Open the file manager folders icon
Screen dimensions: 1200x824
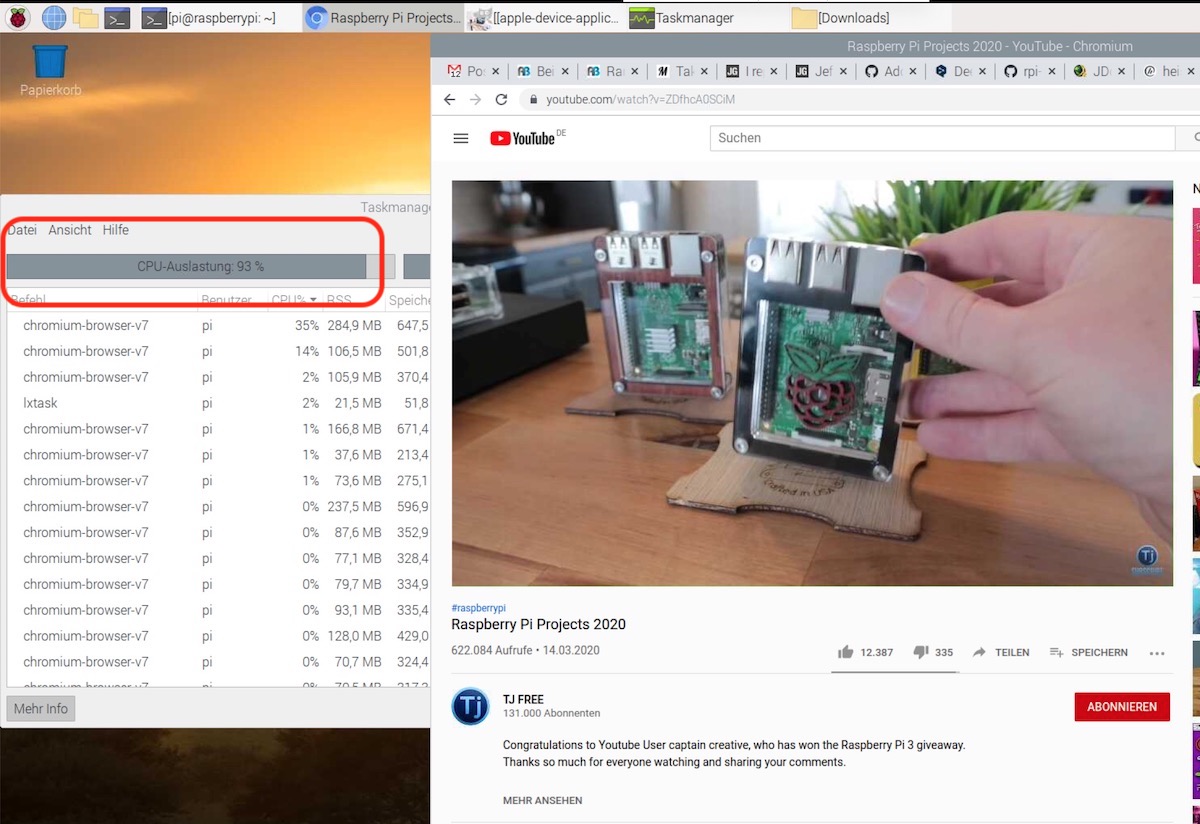[x=86, y=17]
